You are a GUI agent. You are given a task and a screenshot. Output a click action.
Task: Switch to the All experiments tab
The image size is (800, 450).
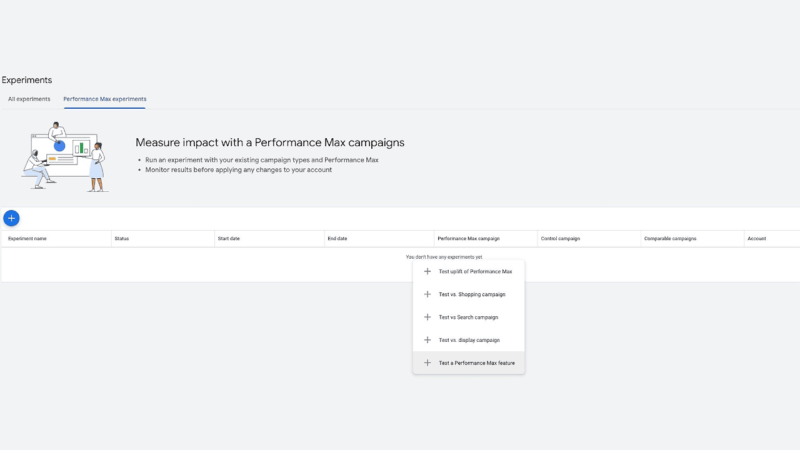click(x=29, y=99)
